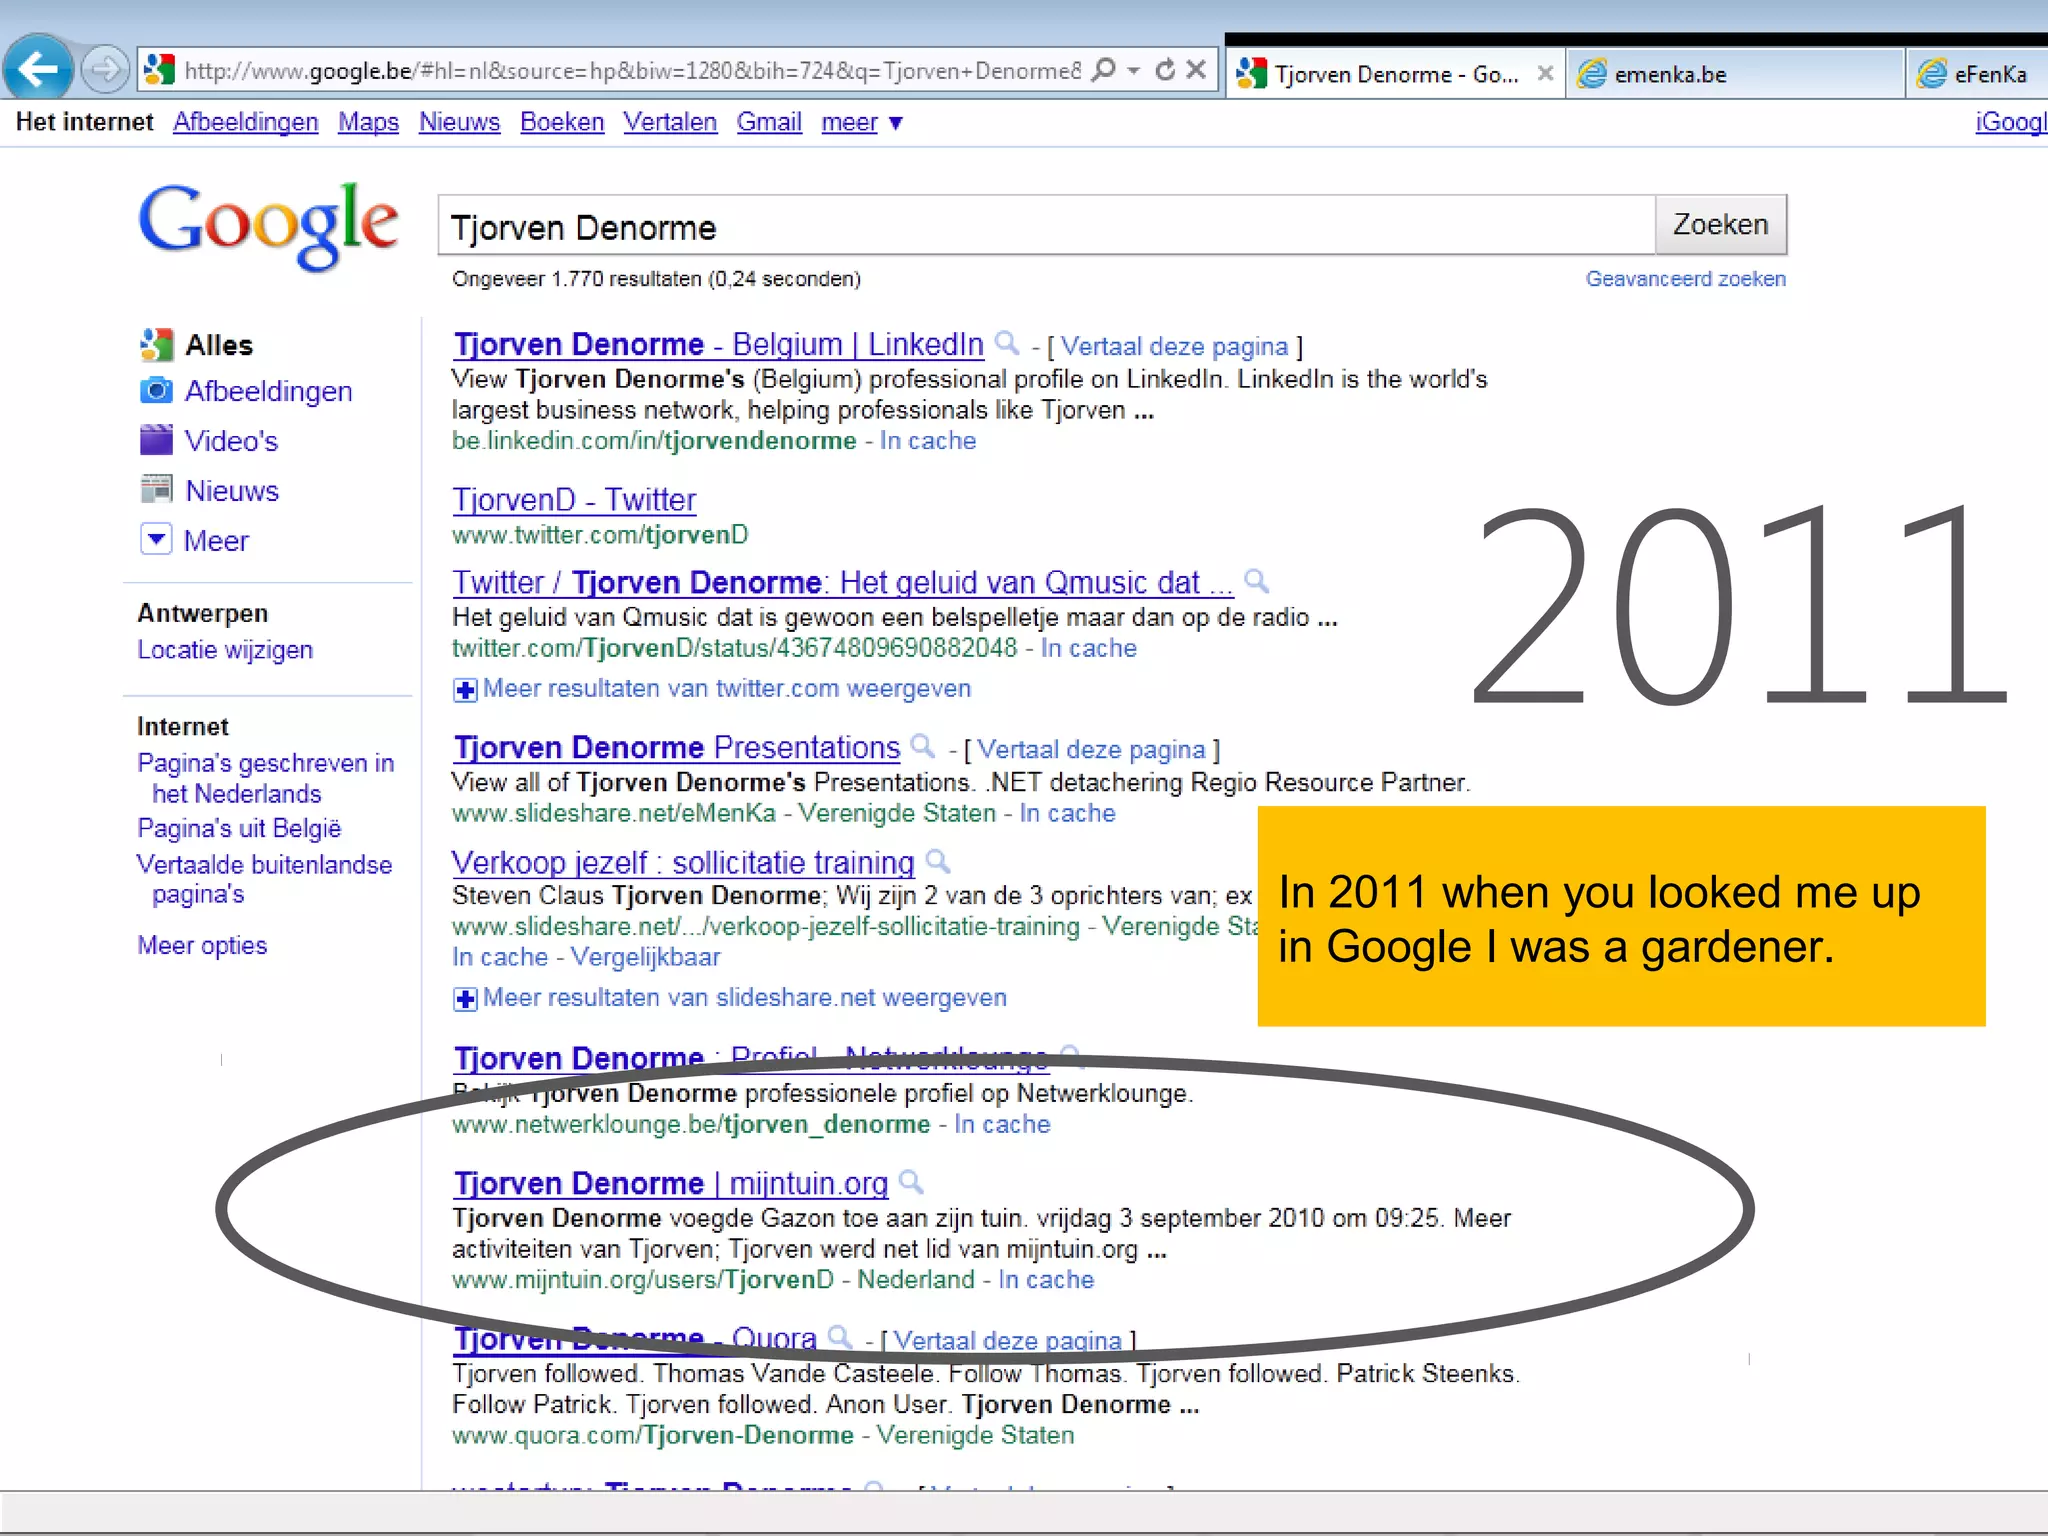Click the Vergelijkbaar link
The width and height of the screenshot is (2048, 1536).
(645, 958)
